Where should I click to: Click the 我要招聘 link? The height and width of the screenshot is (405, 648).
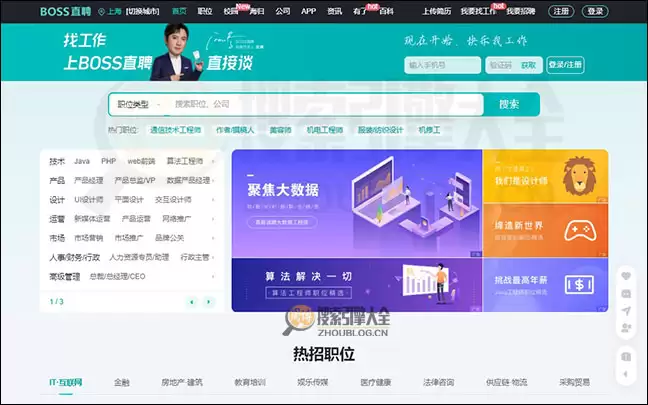[521, 12]
